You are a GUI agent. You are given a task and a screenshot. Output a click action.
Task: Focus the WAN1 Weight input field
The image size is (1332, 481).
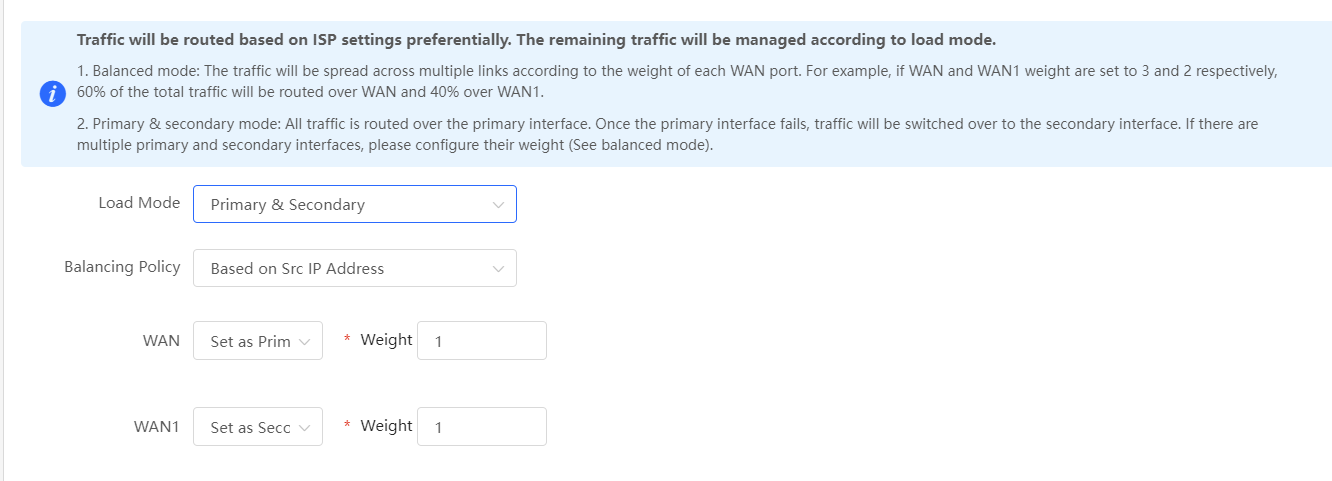point(482,427)
